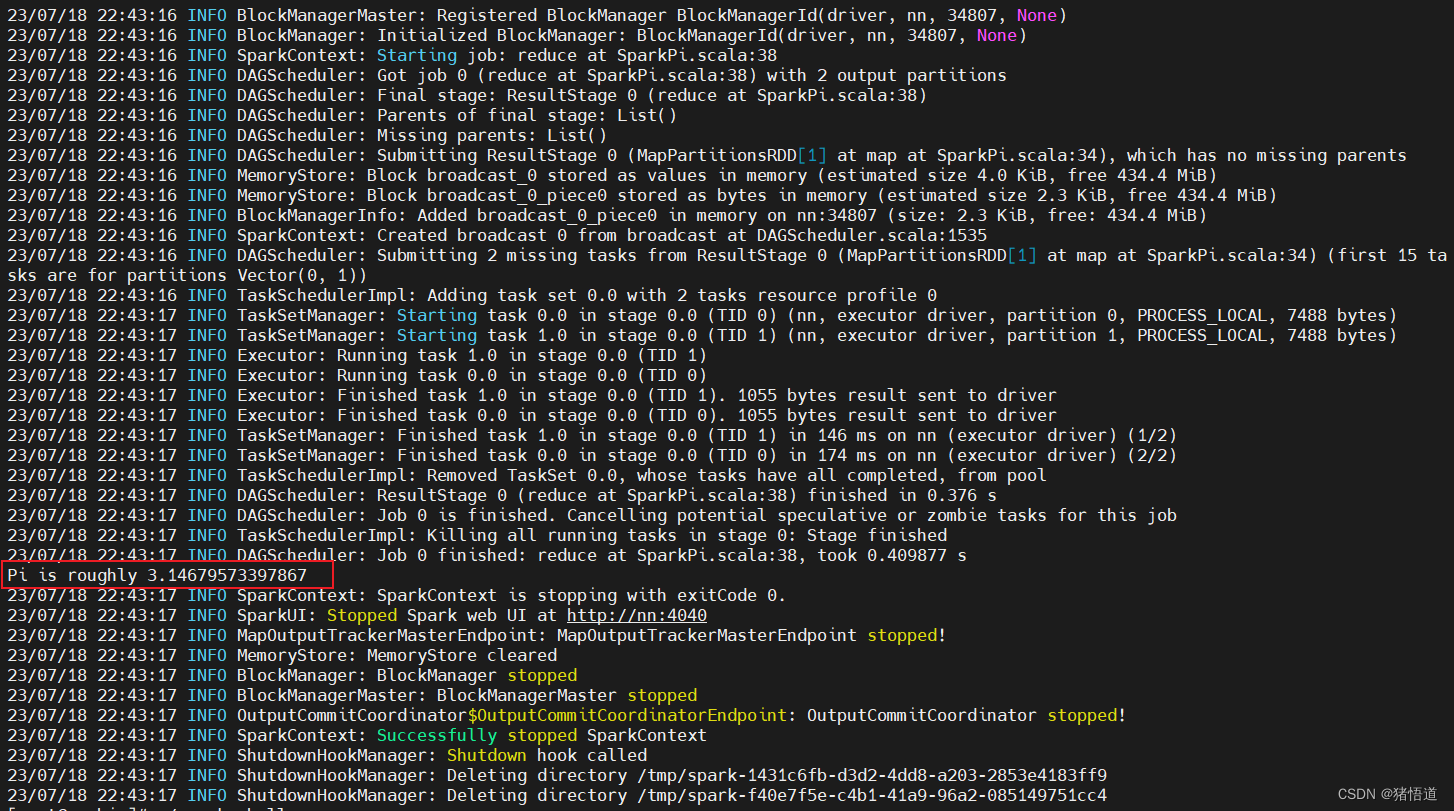The width and height of the screenshot is (1454, 811).
Task: Click 'Job 0 finished ... took 0.409877 s' line
Action: (487, 555)
